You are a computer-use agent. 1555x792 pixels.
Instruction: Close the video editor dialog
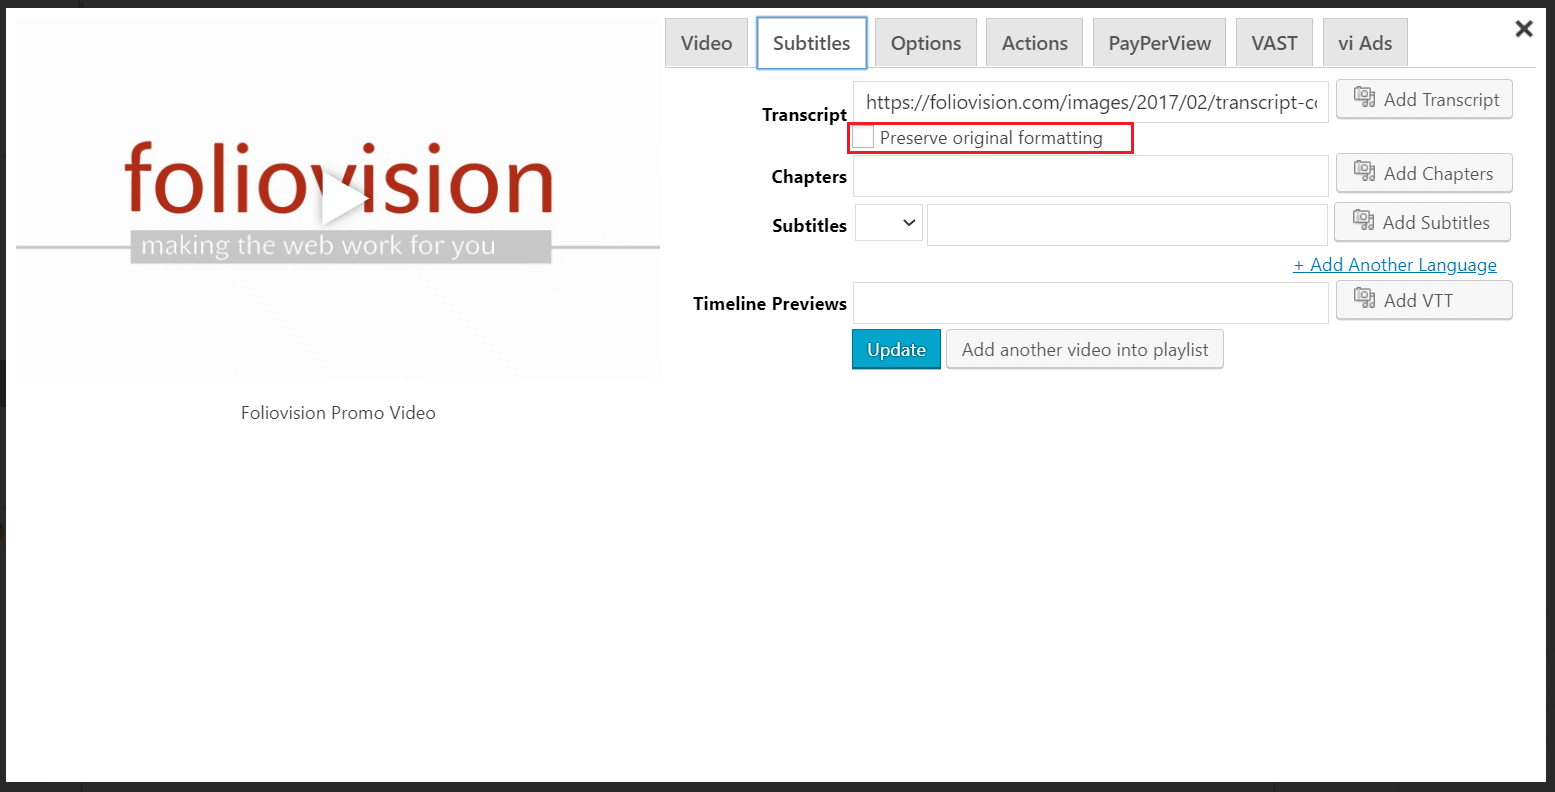point(1524,29)
